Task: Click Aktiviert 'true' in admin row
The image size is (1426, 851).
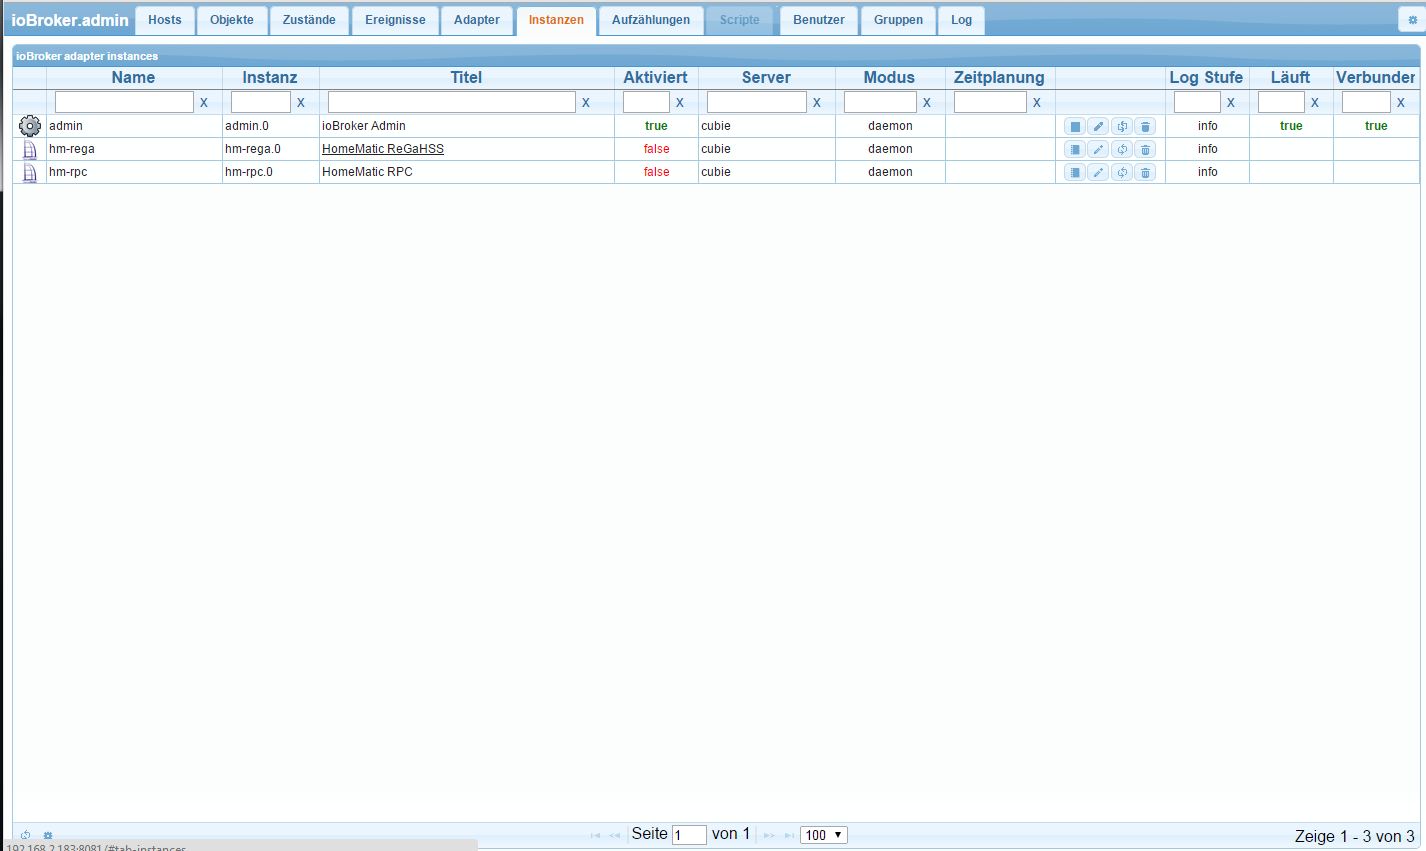Action: tap(656, 126)
